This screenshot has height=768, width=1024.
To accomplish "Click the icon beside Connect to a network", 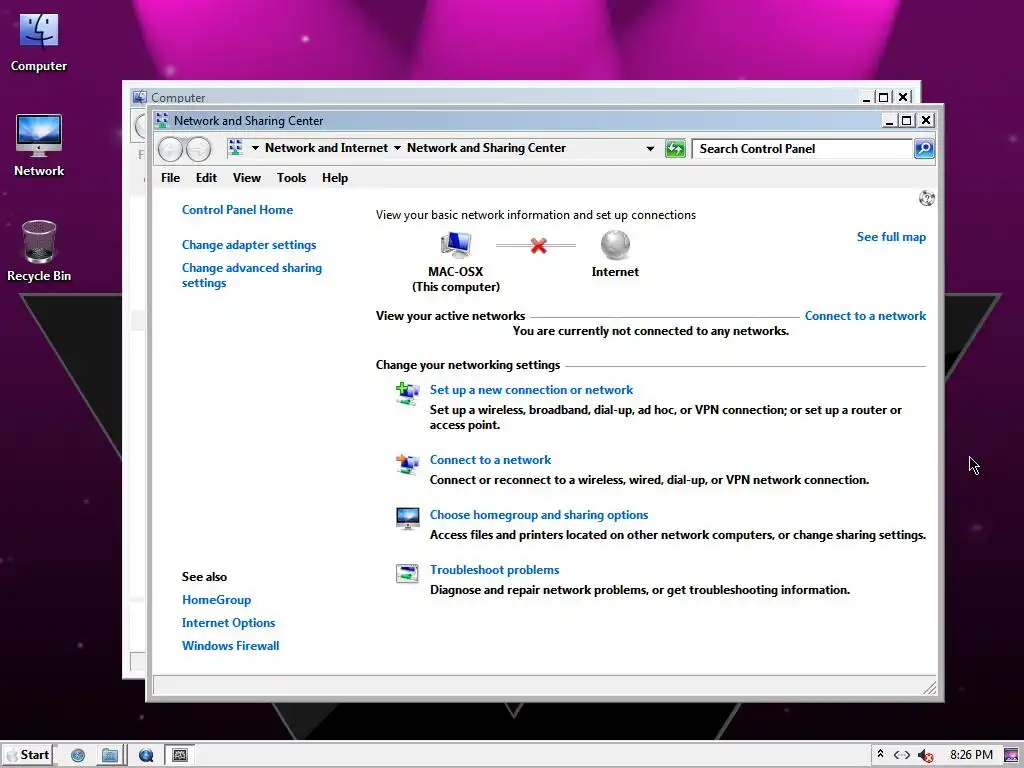I will (x=408, y=464).
